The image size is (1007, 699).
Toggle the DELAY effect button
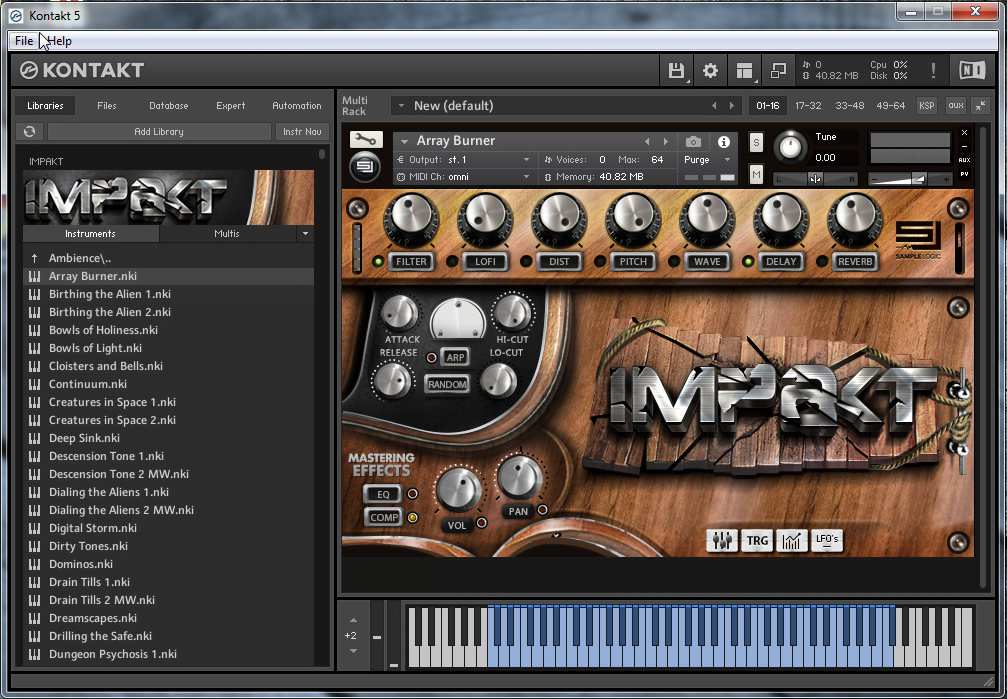[781, 261]
